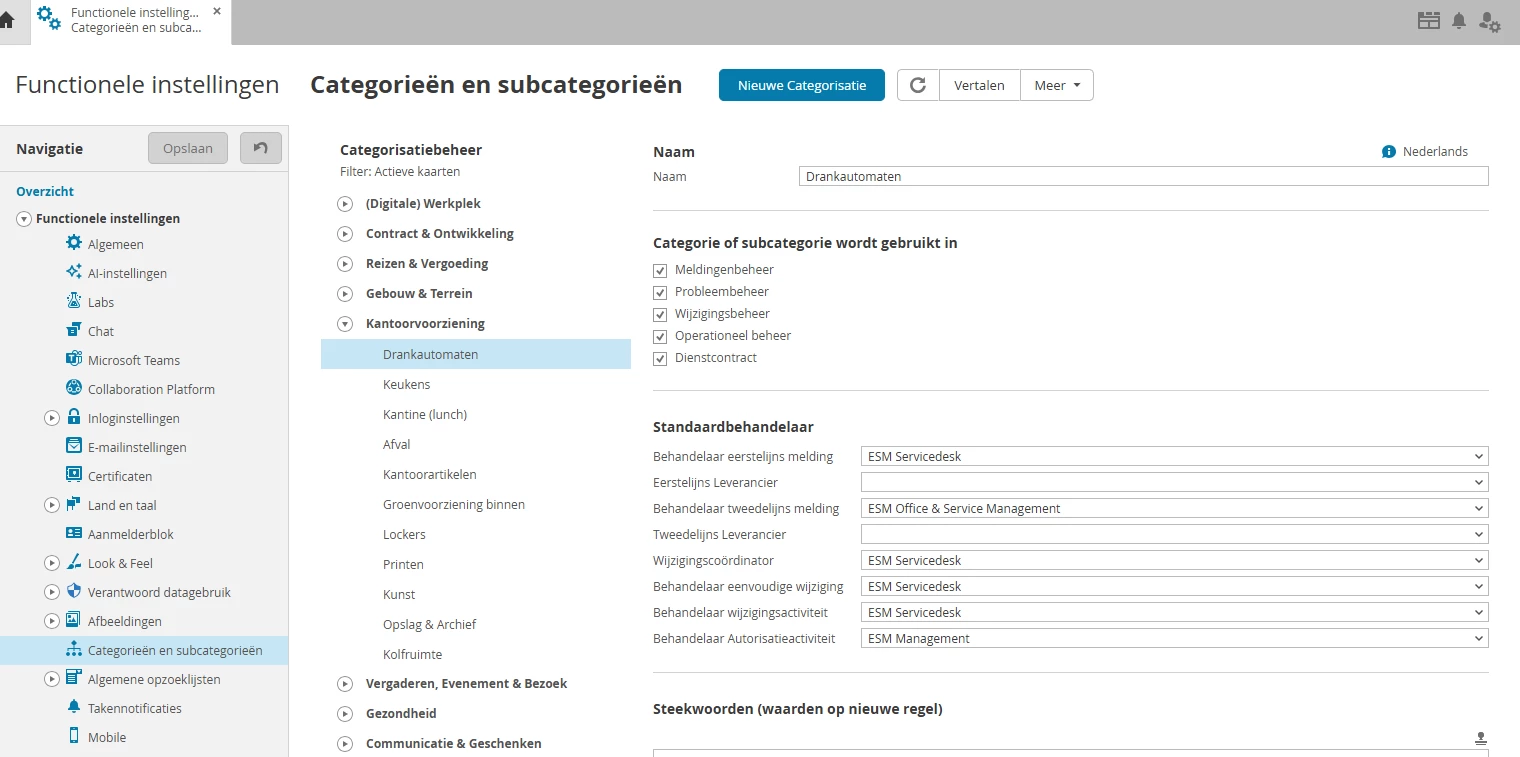Open Verantwoord datagebruik shield icon
1520x757 pixels.
[x=74, y=591]
